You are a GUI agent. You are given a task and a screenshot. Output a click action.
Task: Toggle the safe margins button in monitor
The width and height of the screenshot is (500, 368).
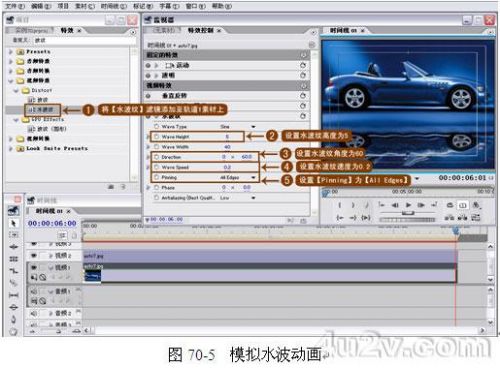463,205
